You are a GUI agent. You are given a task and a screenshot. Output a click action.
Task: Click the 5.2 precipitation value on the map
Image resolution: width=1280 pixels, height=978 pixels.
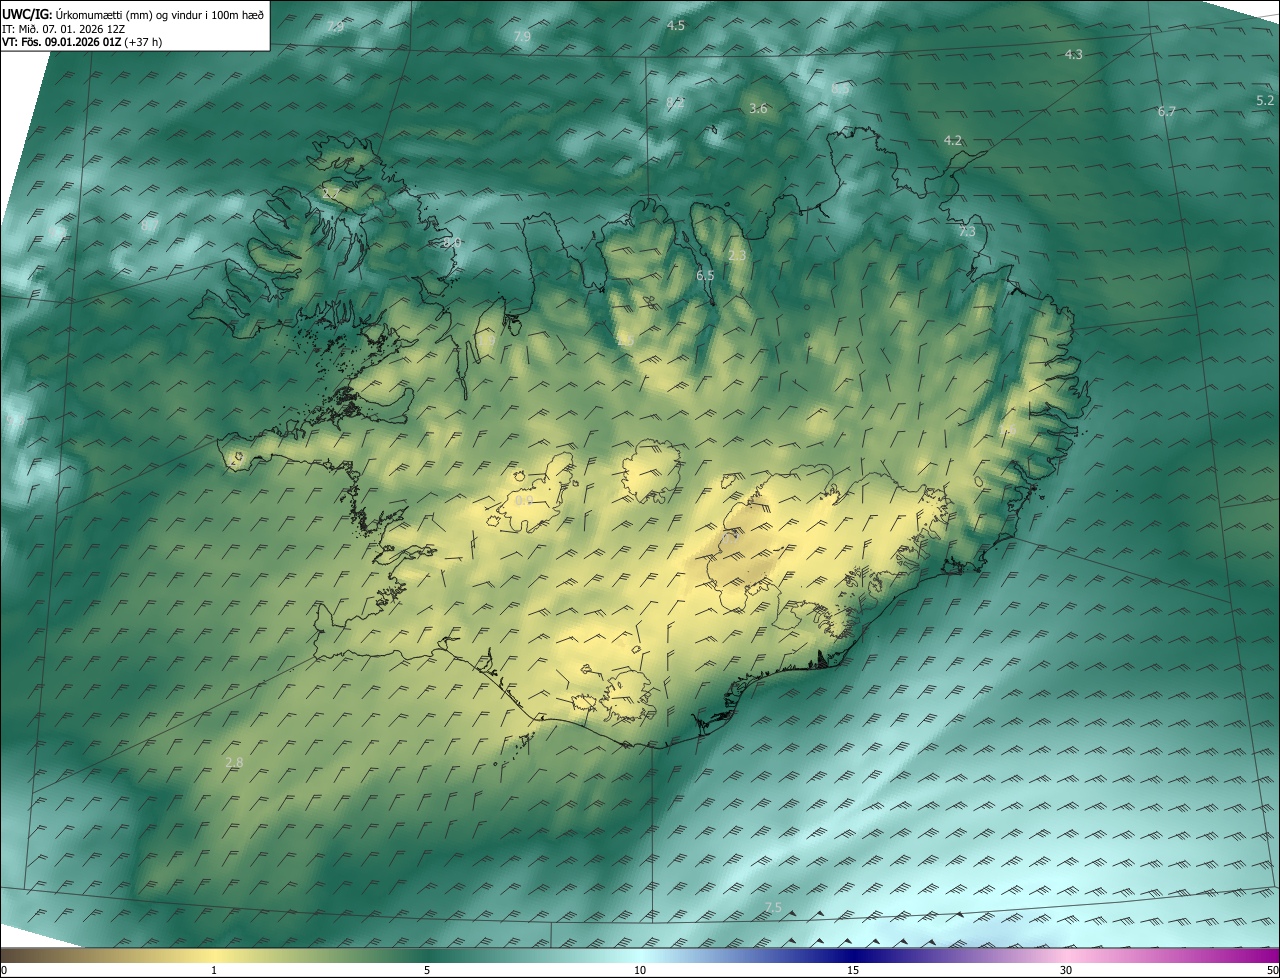[1265, 100]
